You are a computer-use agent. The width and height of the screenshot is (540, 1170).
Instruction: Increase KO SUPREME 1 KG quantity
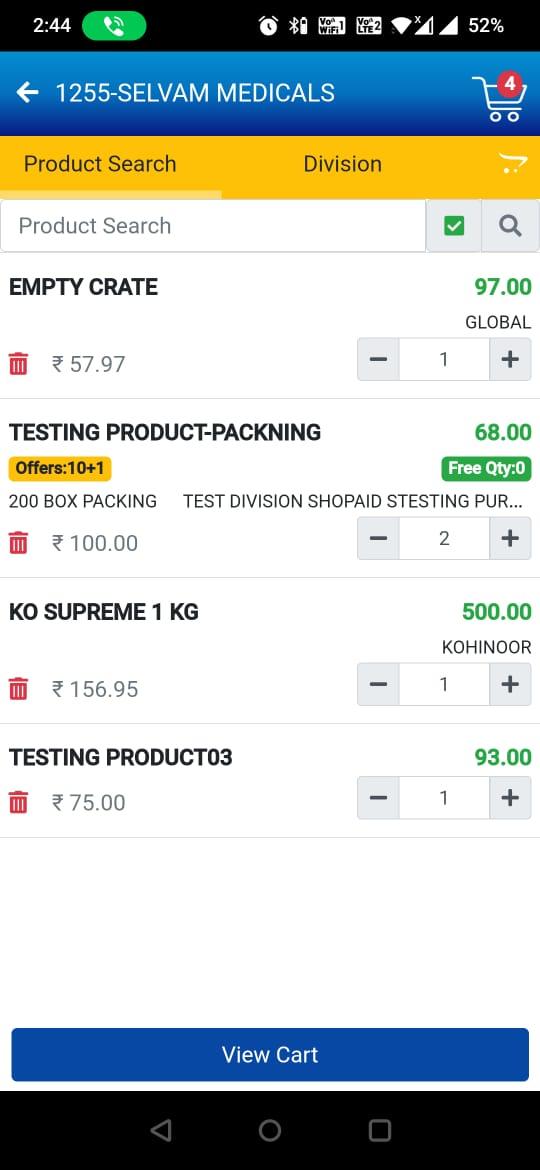tap(510, 684)
